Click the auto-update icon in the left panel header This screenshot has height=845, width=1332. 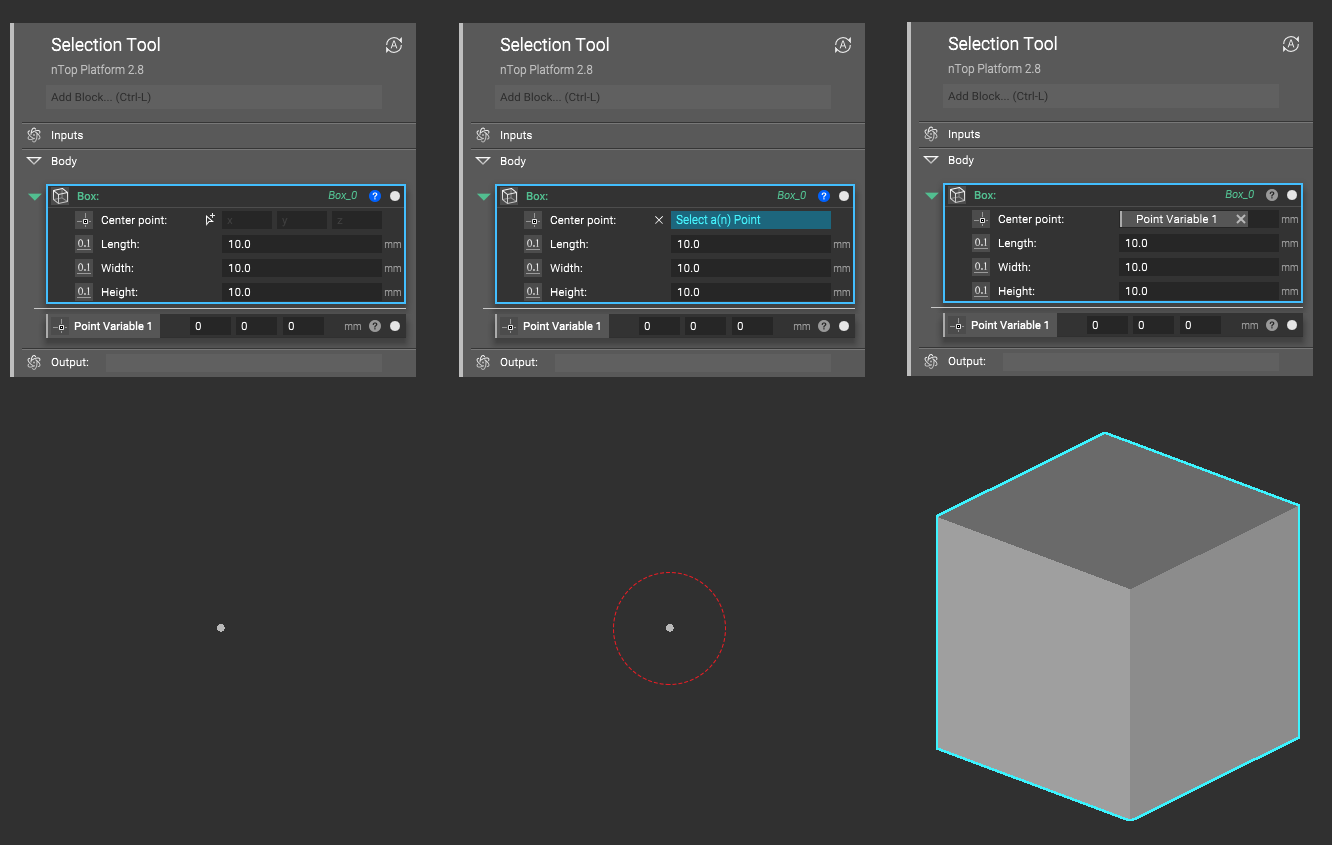tap(394, 45)
